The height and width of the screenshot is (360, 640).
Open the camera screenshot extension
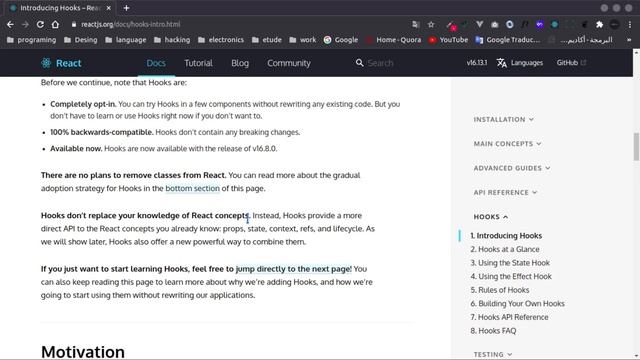tap(495, 24)
